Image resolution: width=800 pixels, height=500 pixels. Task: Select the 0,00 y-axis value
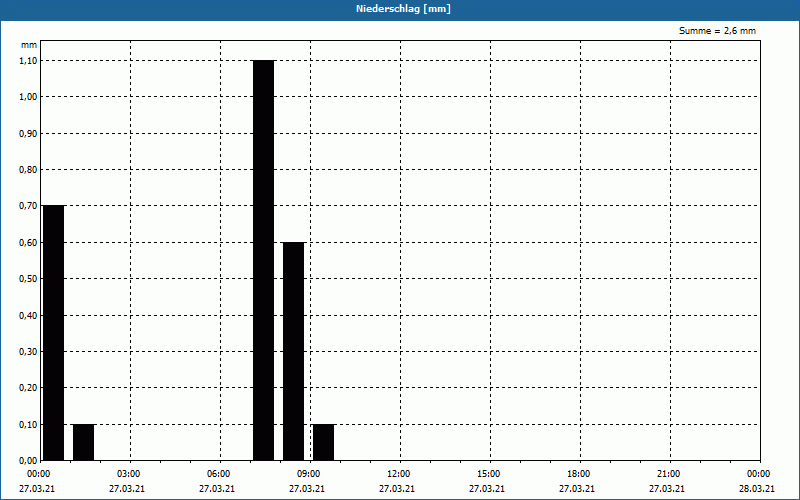[x=28, y=461]
